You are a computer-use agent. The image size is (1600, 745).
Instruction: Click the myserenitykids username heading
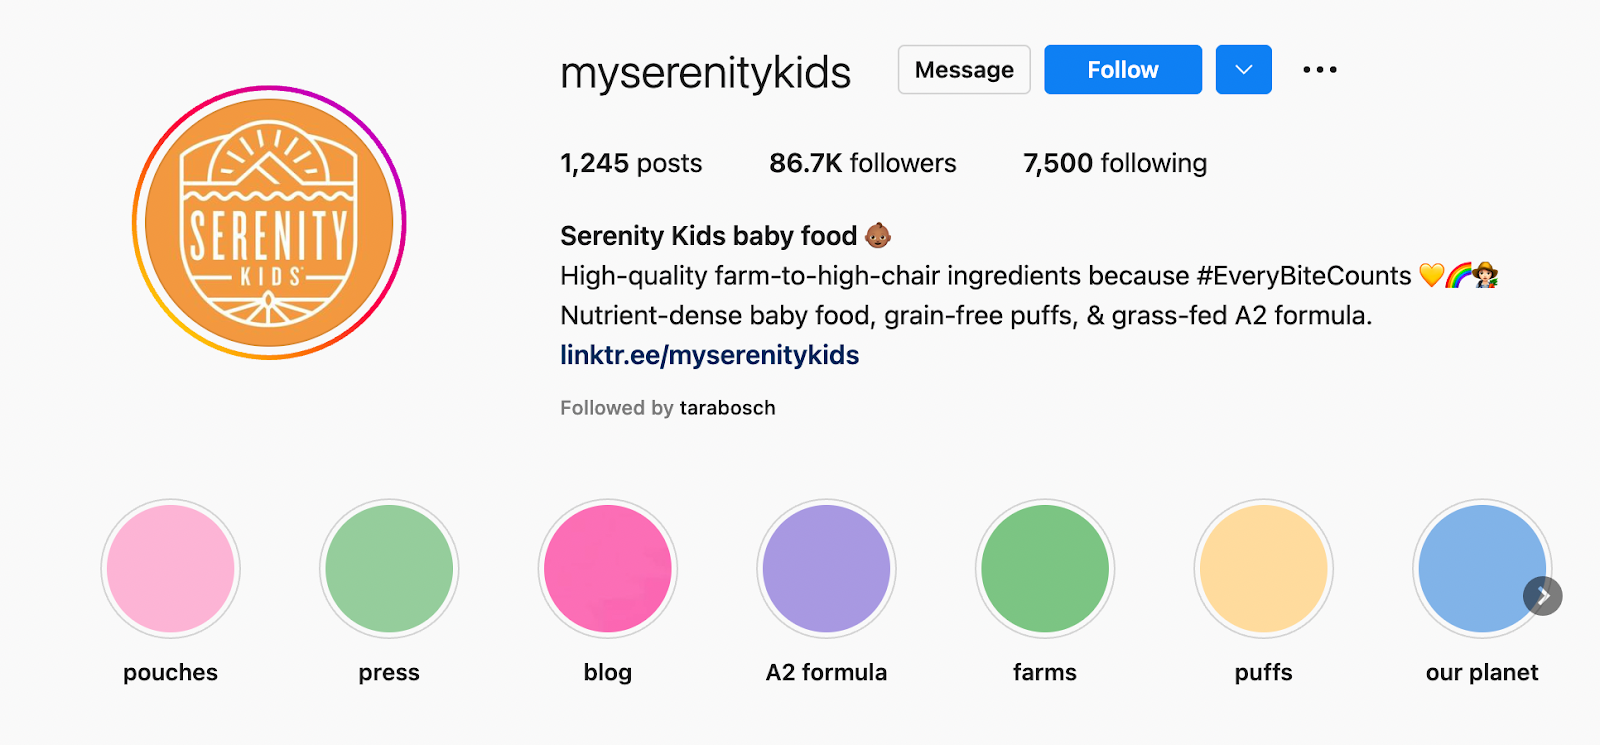tap(704, 70)
